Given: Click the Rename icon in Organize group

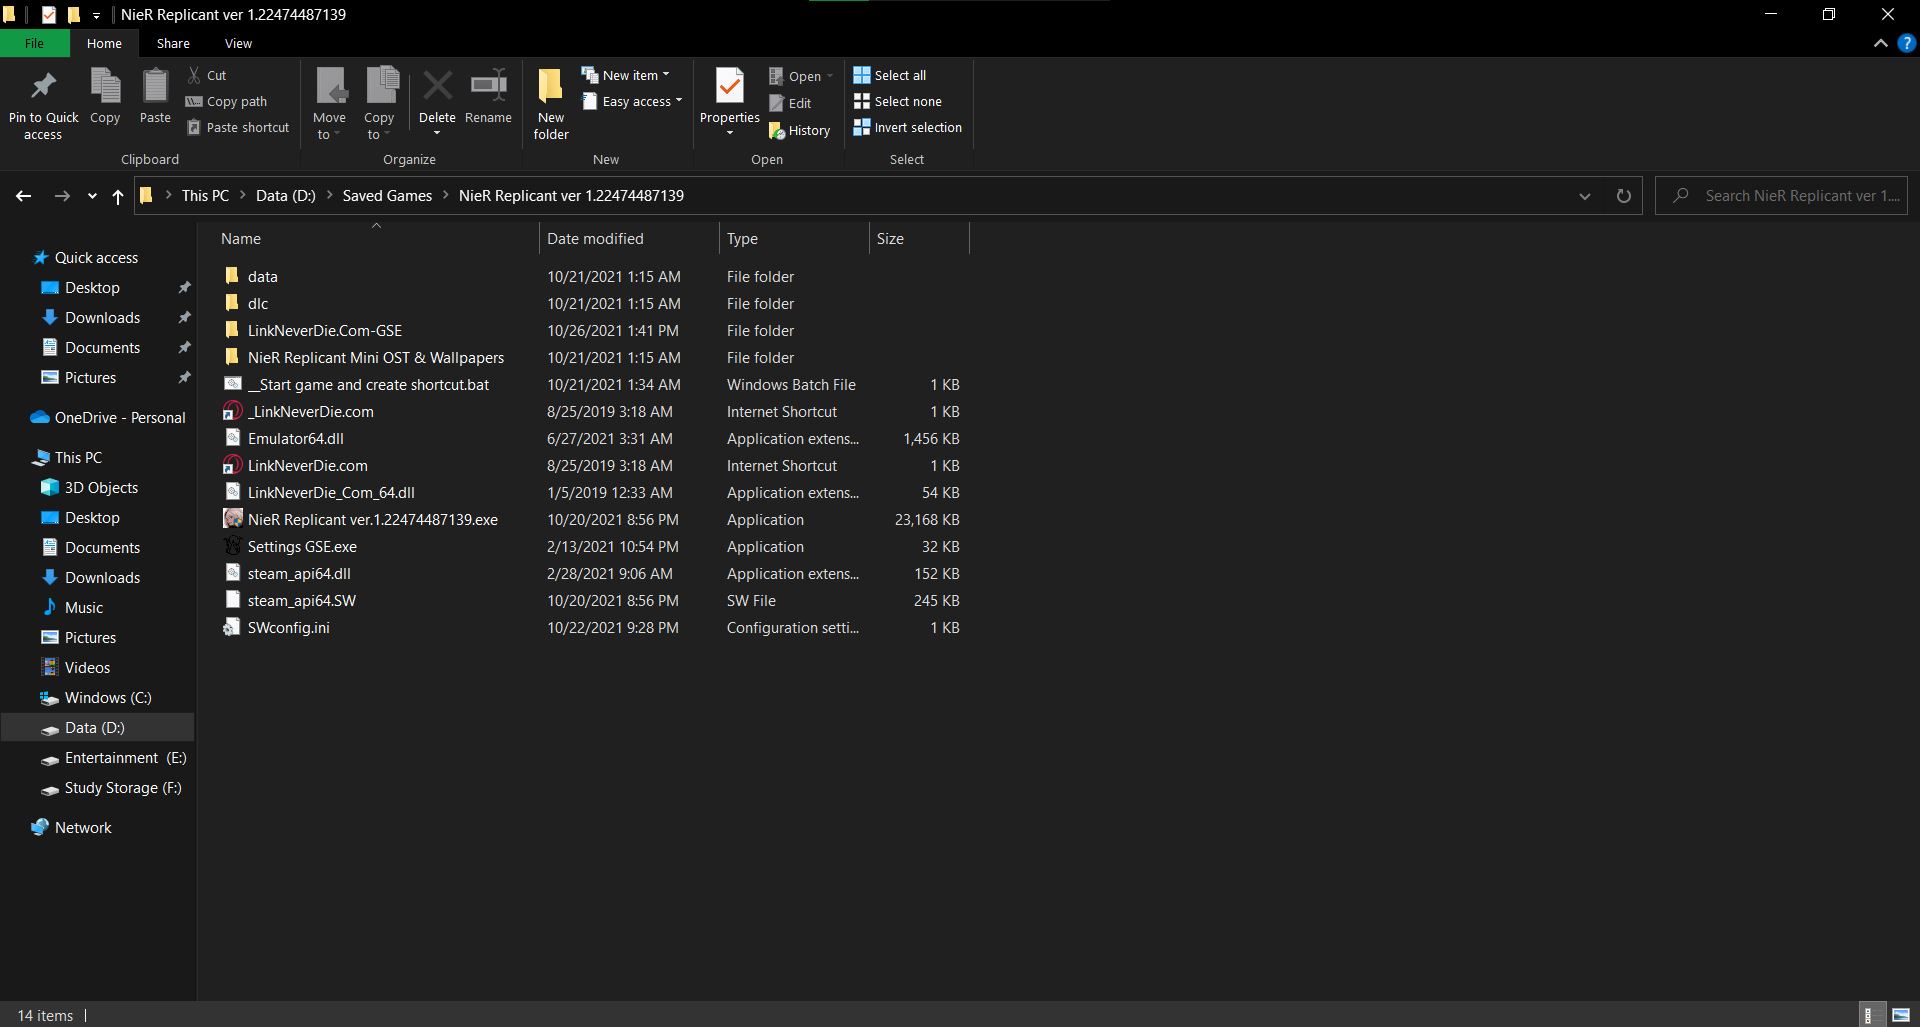Looking at the screenshot, I should 488,88.
